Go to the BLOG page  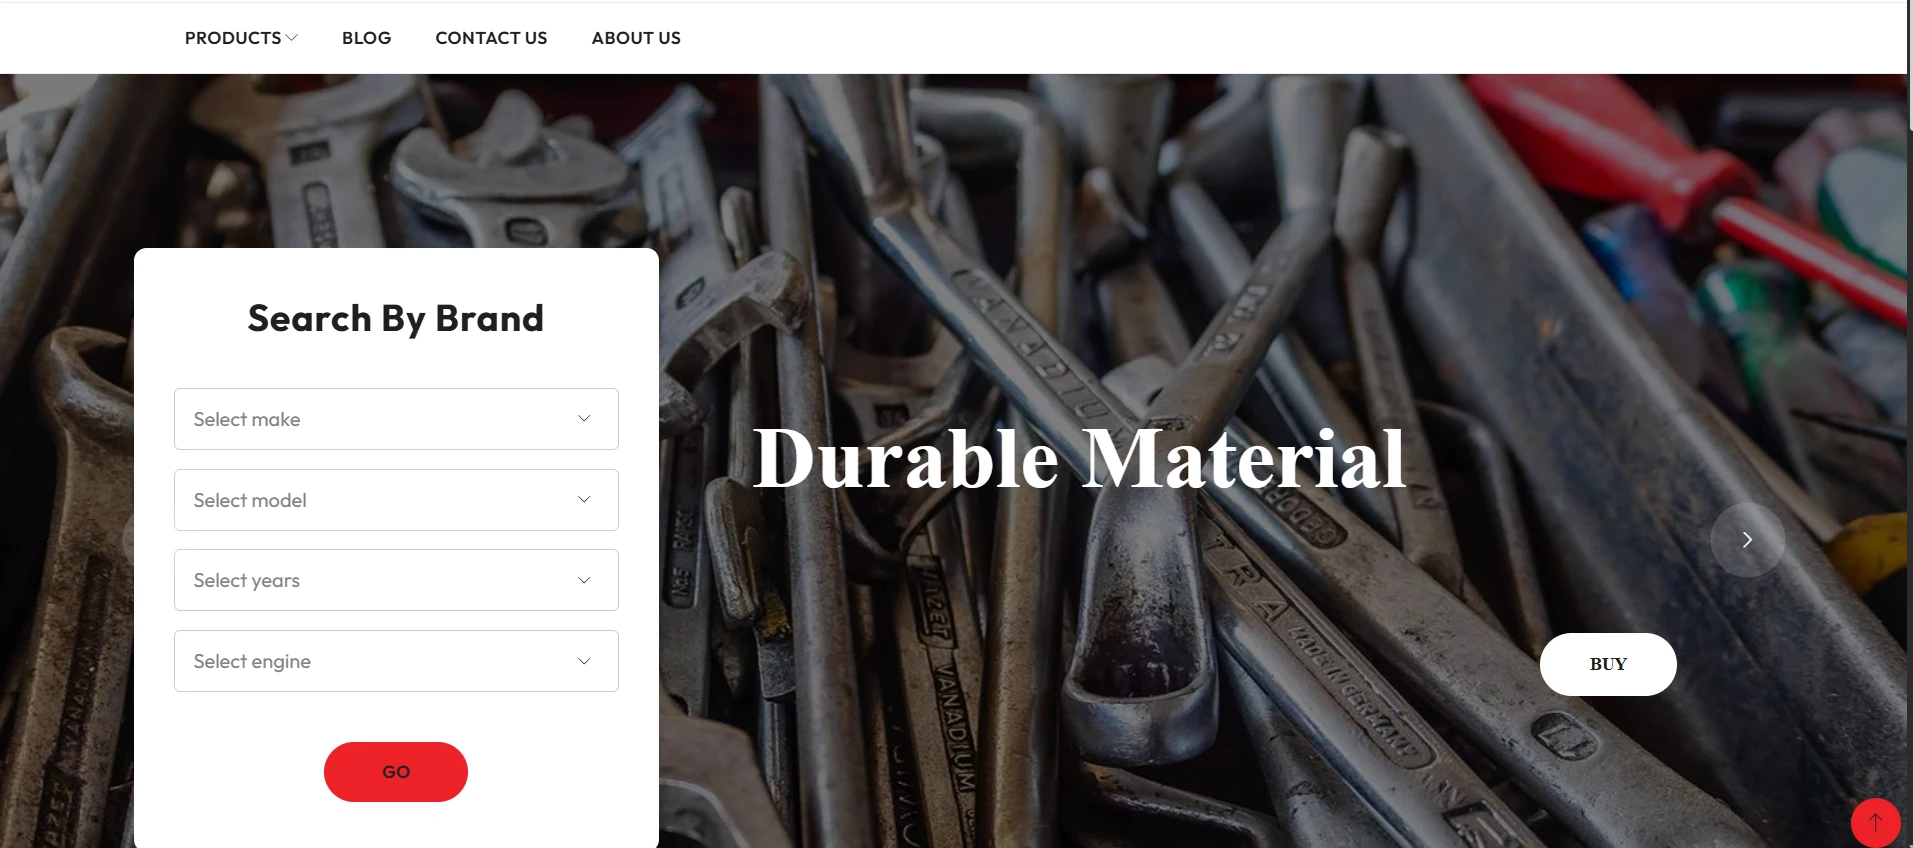(x=366, y=38)
